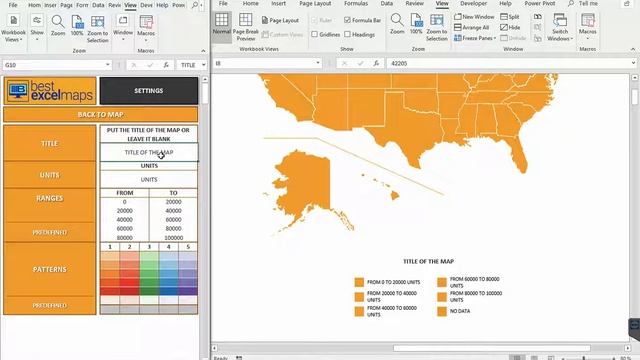640x360 pixels.
Task: Click 100% zoom icon in left window
Action: (77, 26)
